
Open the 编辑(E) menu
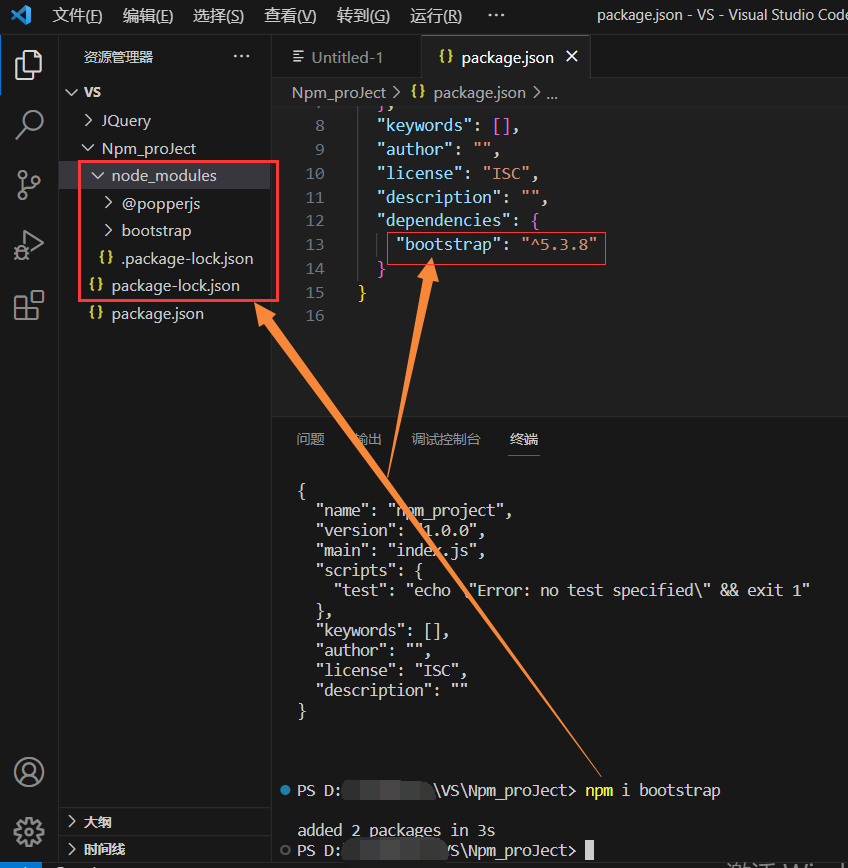(x=148, y=16)
